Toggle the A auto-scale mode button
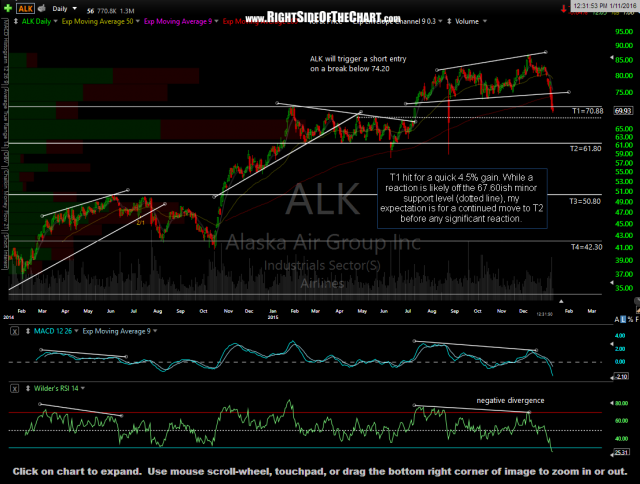This screenshot has width=640, height=484. click(x=617, y=320)
